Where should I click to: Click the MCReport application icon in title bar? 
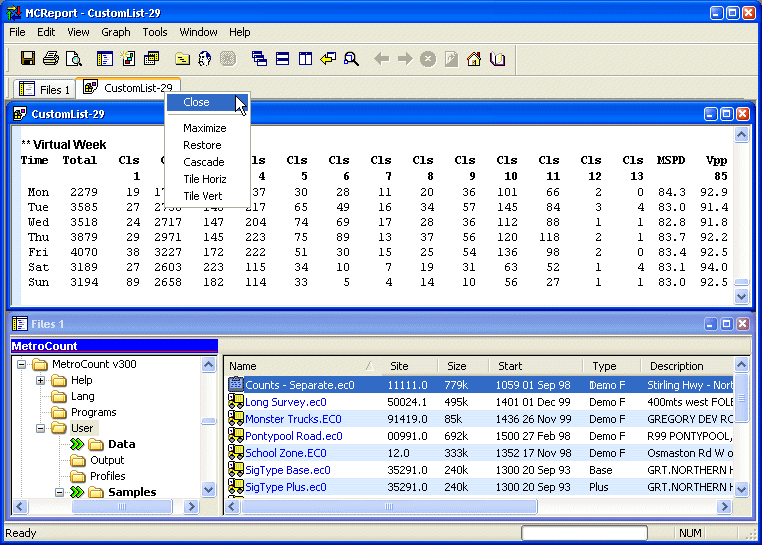tap(14, 13)
